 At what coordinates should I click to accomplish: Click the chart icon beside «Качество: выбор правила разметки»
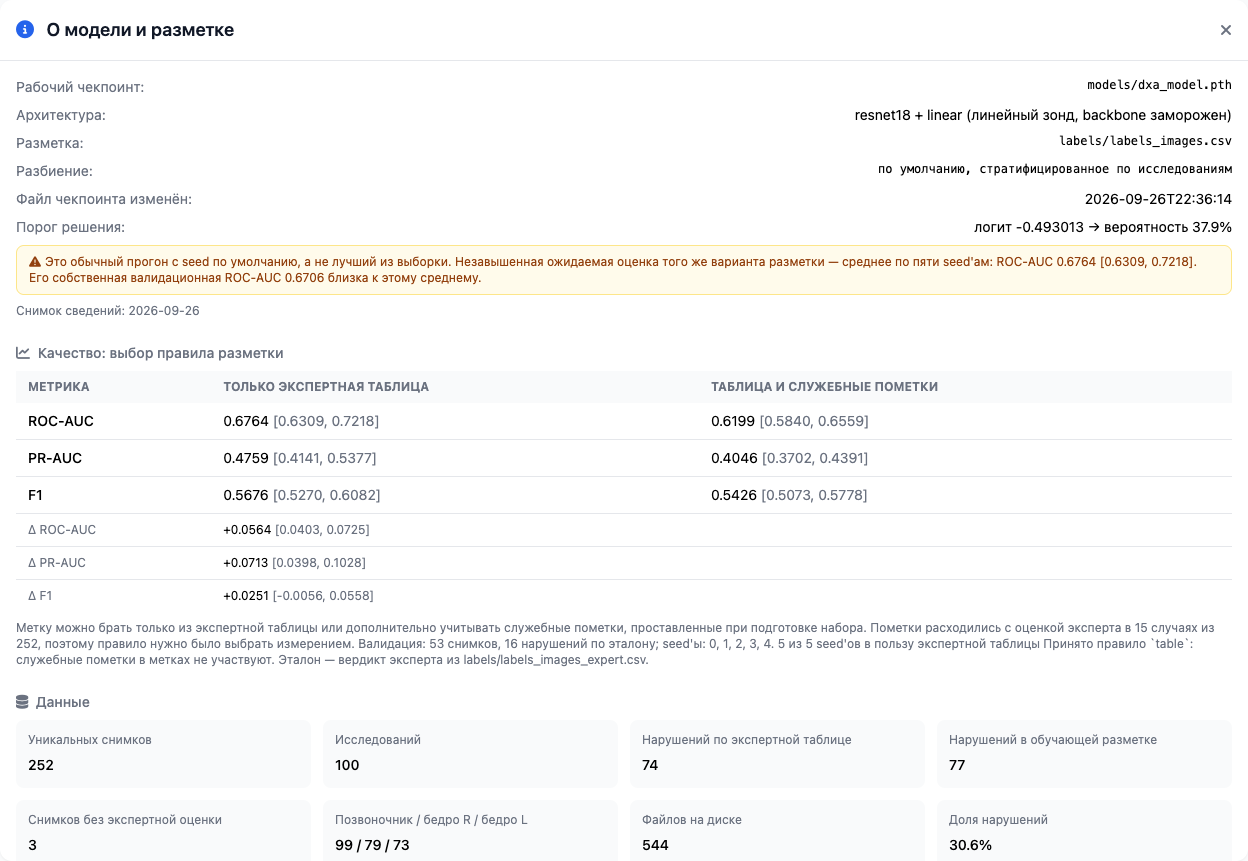coord(23,353)
